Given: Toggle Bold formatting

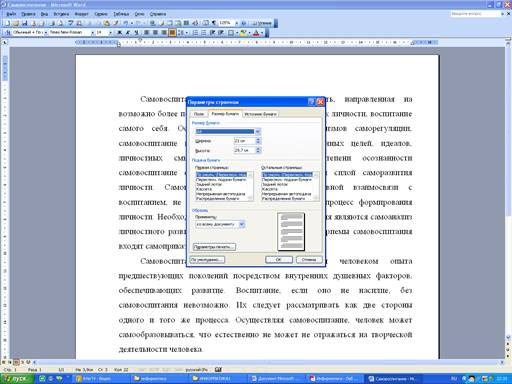Looking at the screenshot, I should tap(120, 32).
